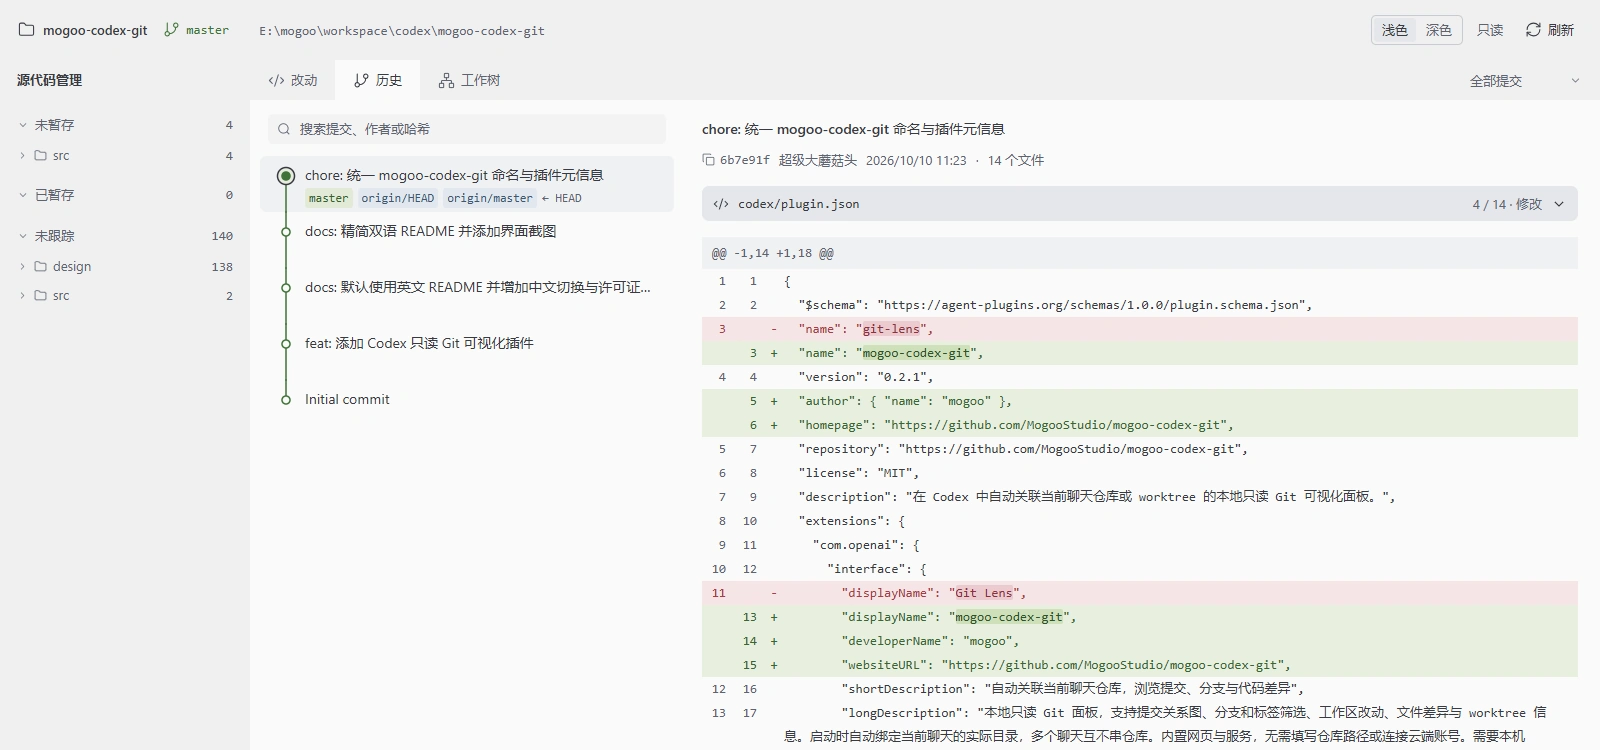
Task: Click the origin/HEAD ref tag
Action: 397,198
